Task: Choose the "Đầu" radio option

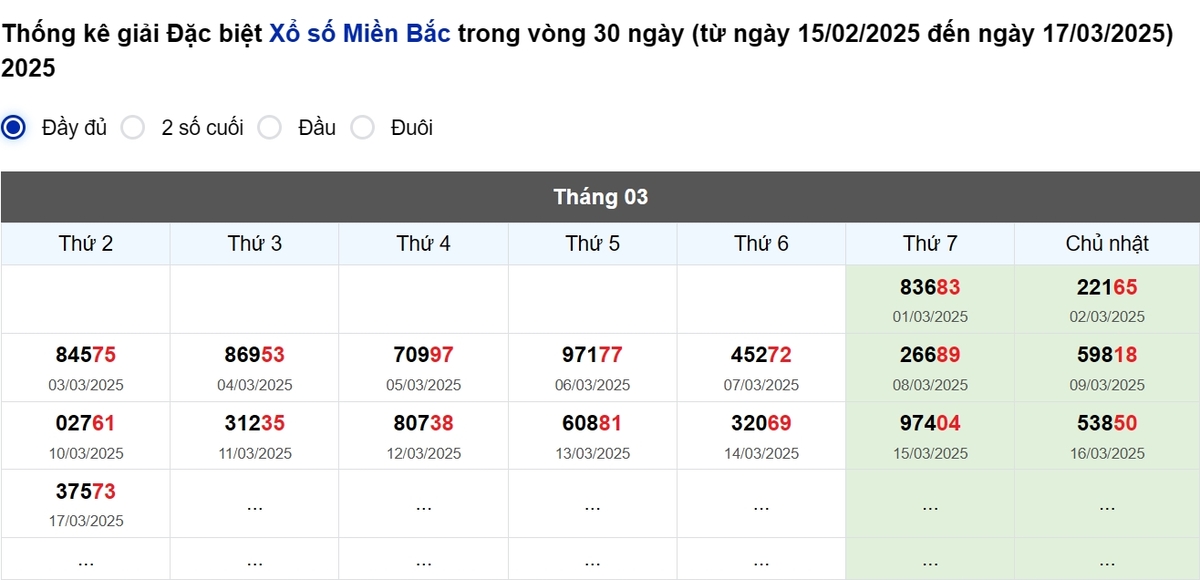Action: [269, 127]
